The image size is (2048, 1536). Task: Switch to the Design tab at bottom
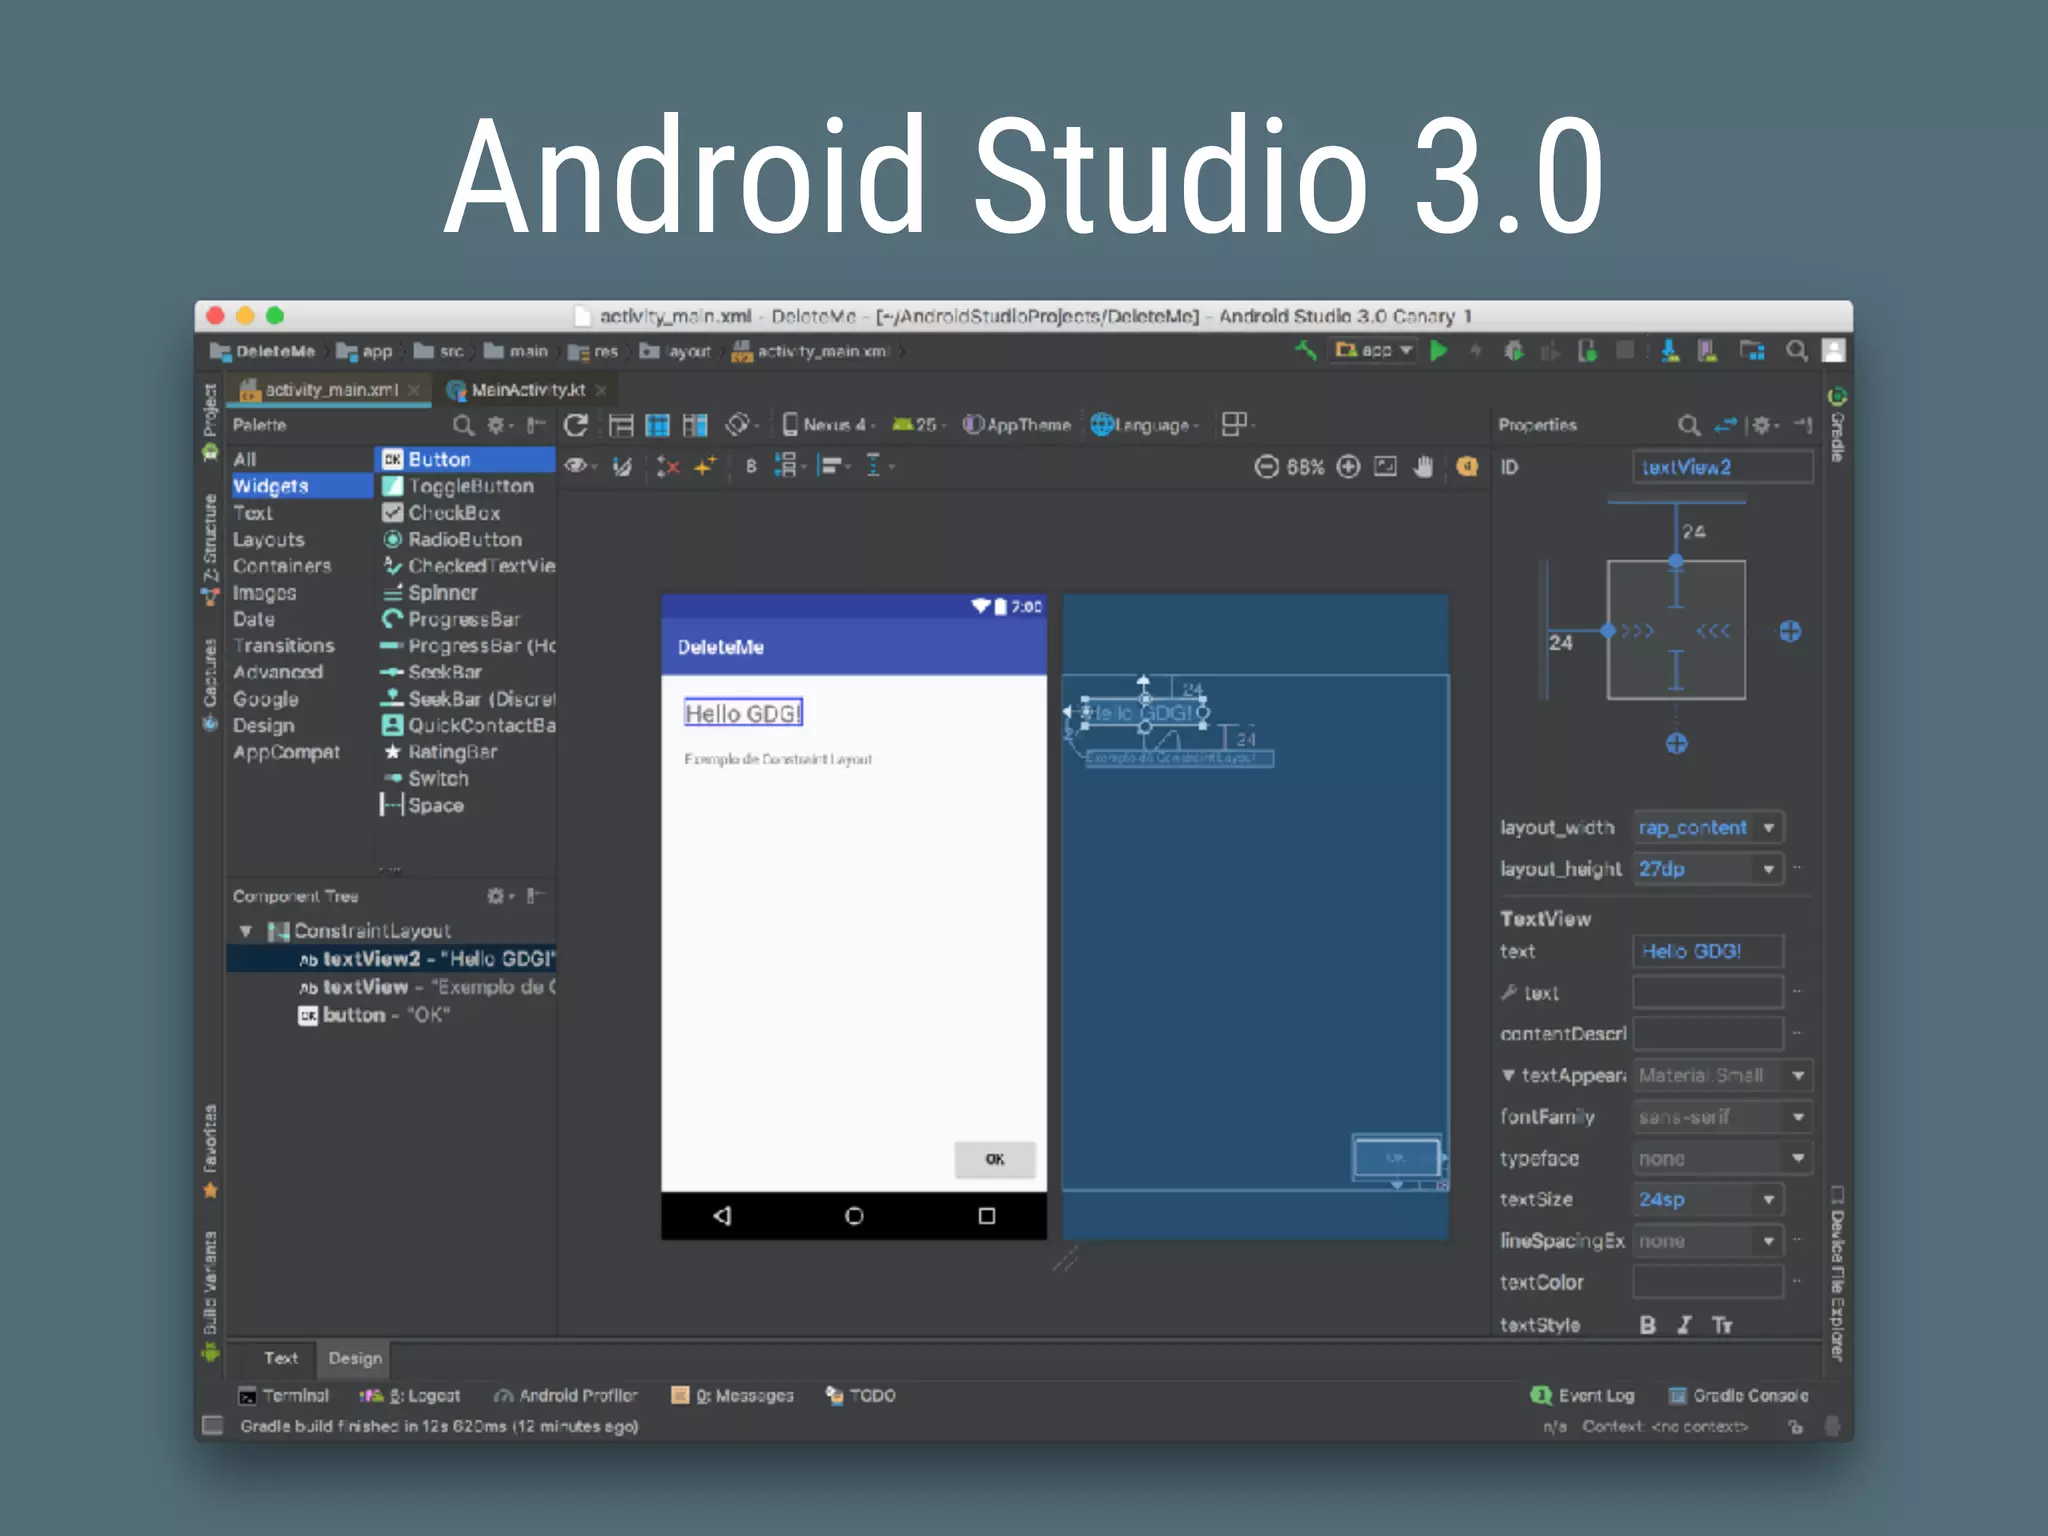pos(355,1358)
